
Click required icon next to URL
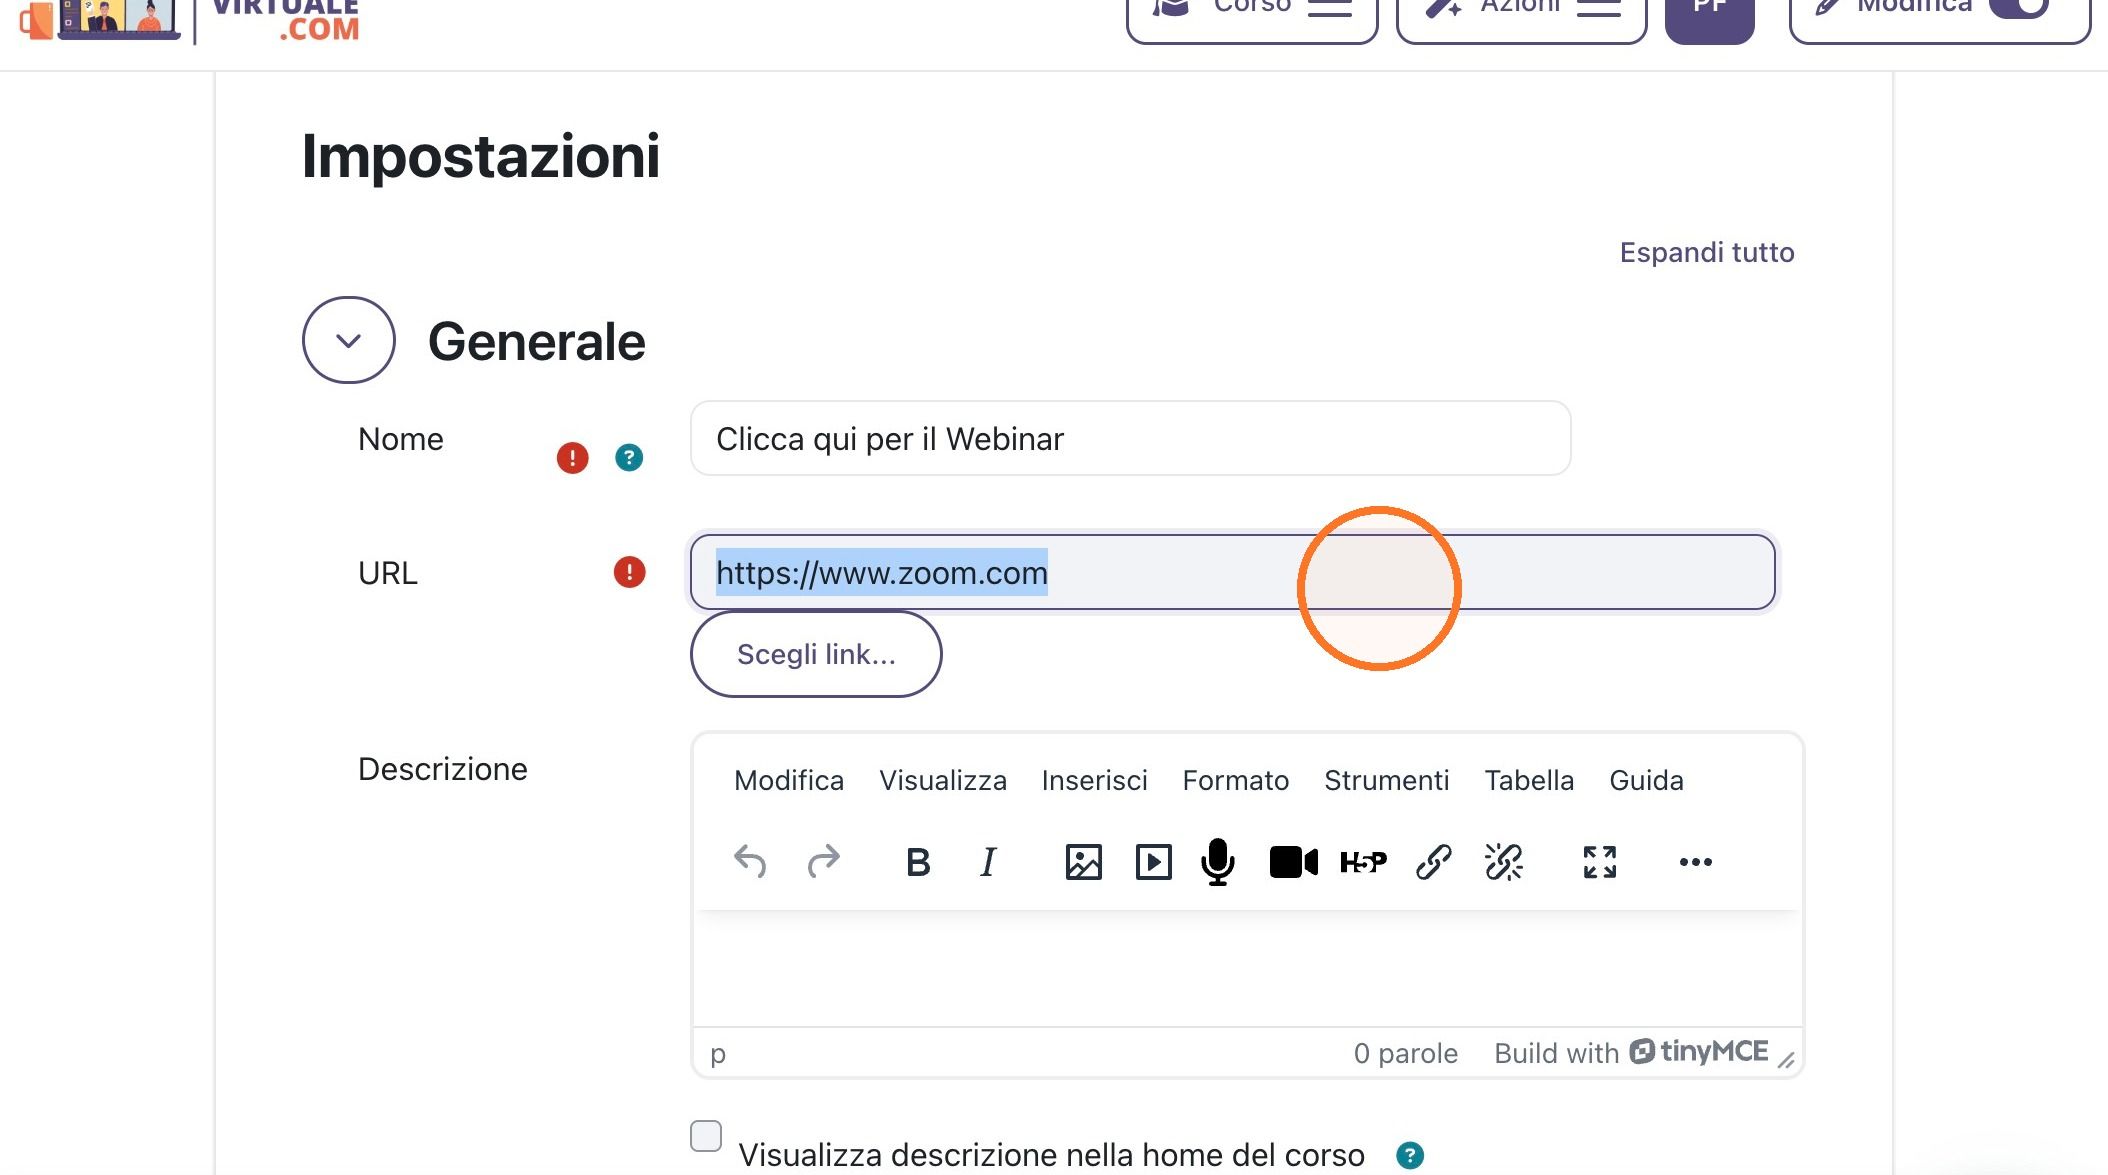coord(629,572)
